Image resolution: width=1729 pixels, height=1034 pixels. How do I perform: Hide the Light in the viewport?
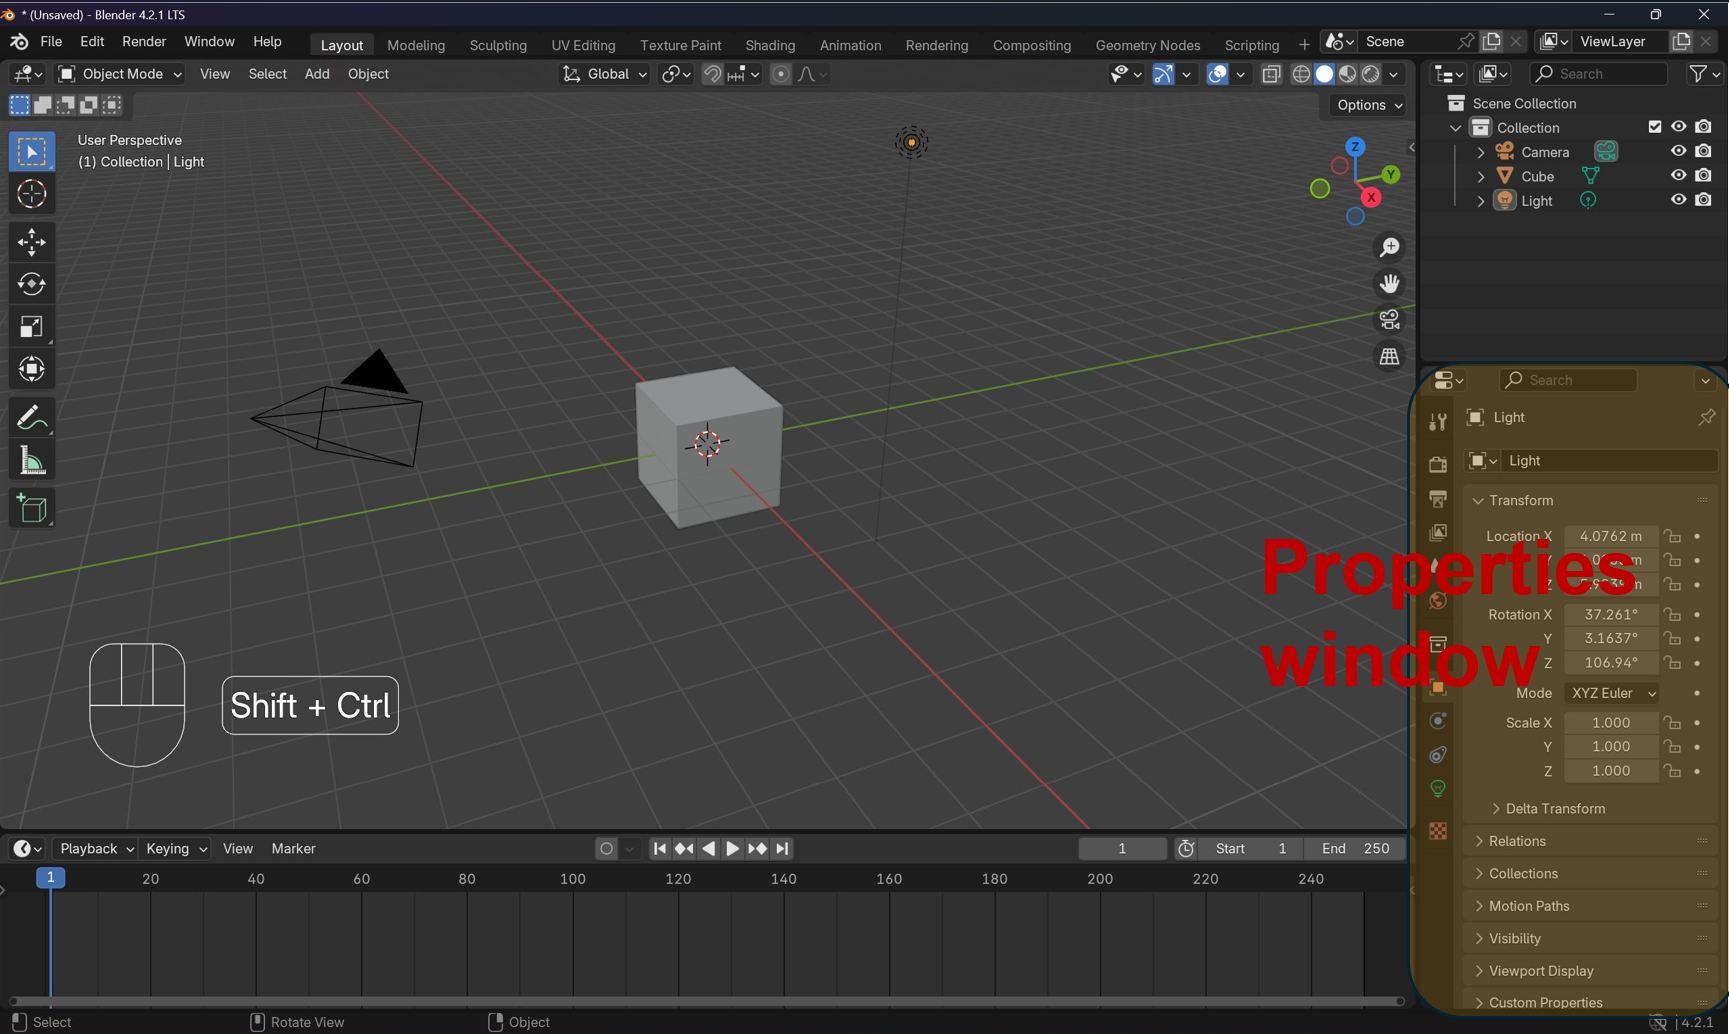tap(1678, 200)
